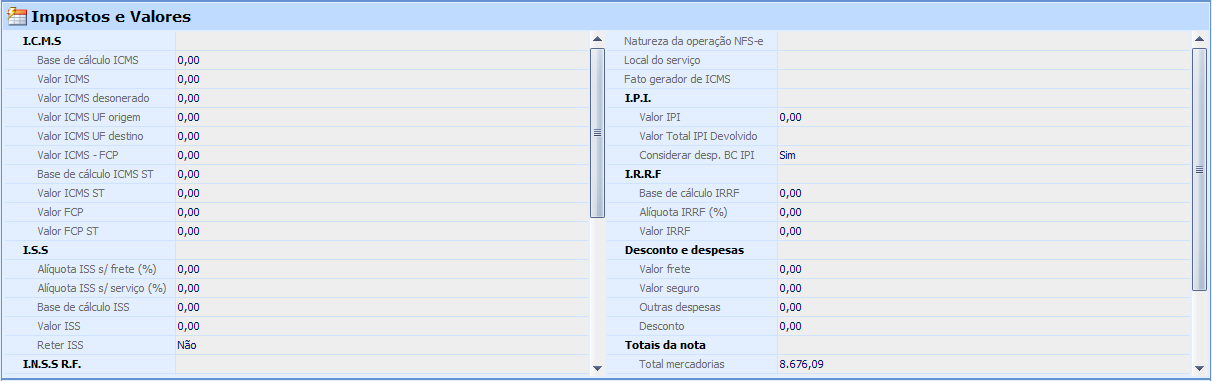Edit the Base de cálculo ISS value
The height and width of the screenshot is (381, 1212).
[x=382, y=307]
